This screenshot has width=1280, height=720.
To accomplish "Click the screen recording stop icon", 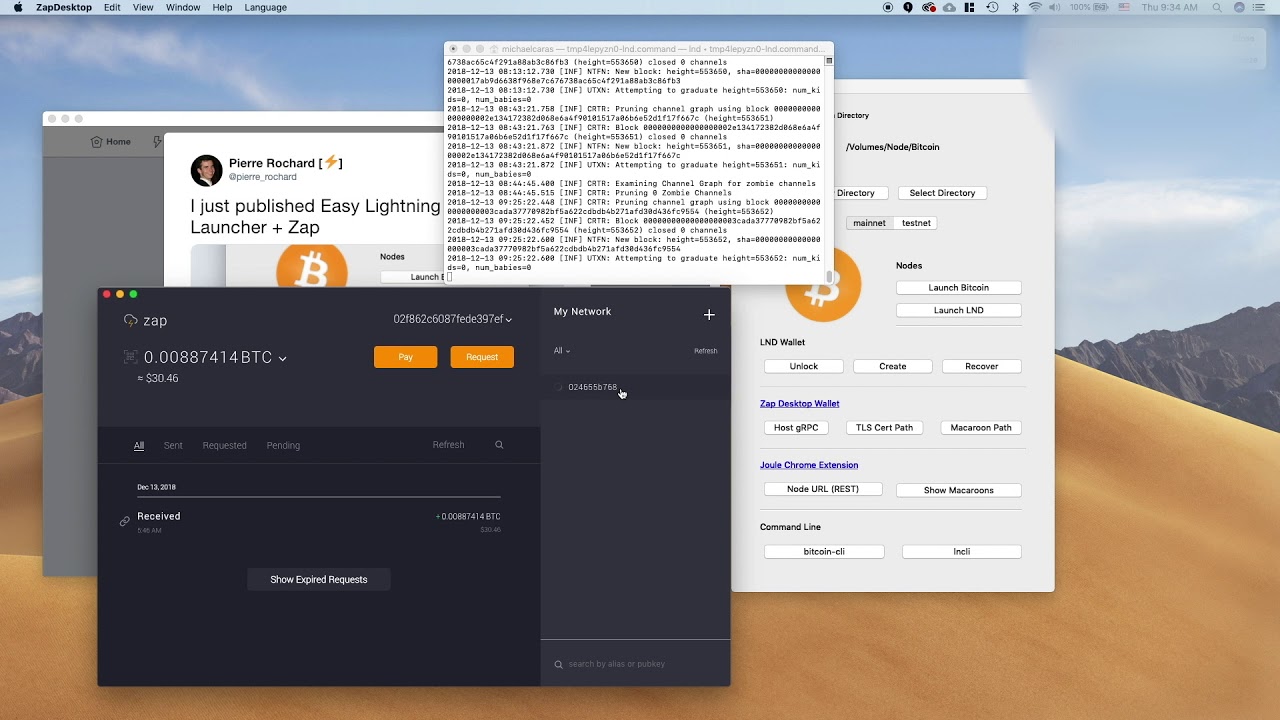I will tap(888, 7).
